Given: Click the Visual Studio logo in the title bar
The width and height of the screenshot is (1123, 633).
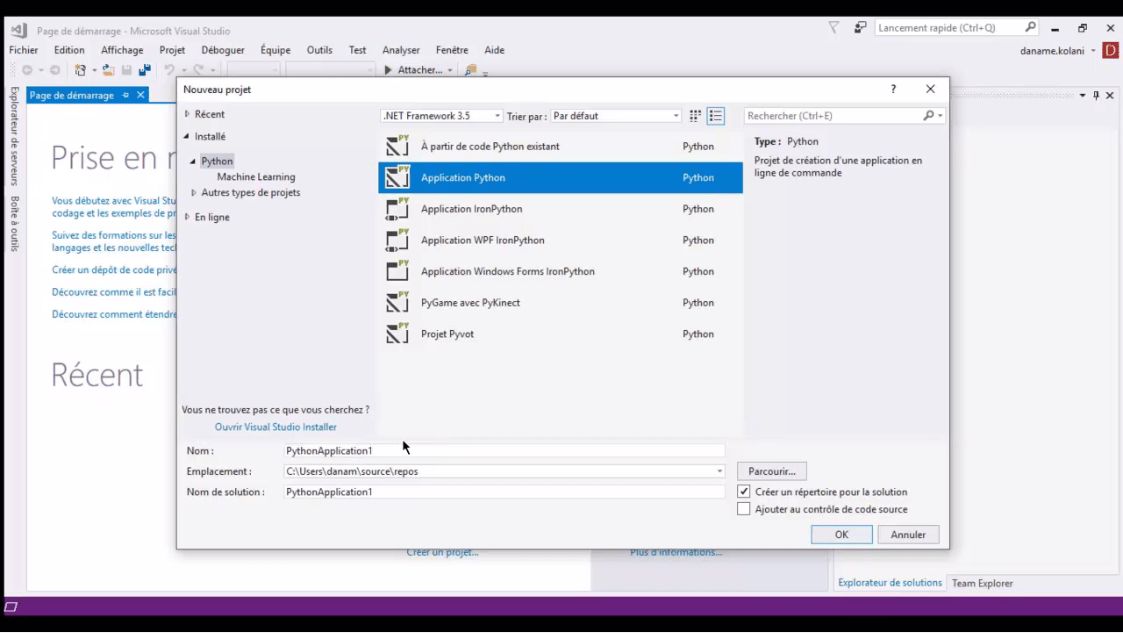Looking at the screenshot, I should [x=19, y=30].
